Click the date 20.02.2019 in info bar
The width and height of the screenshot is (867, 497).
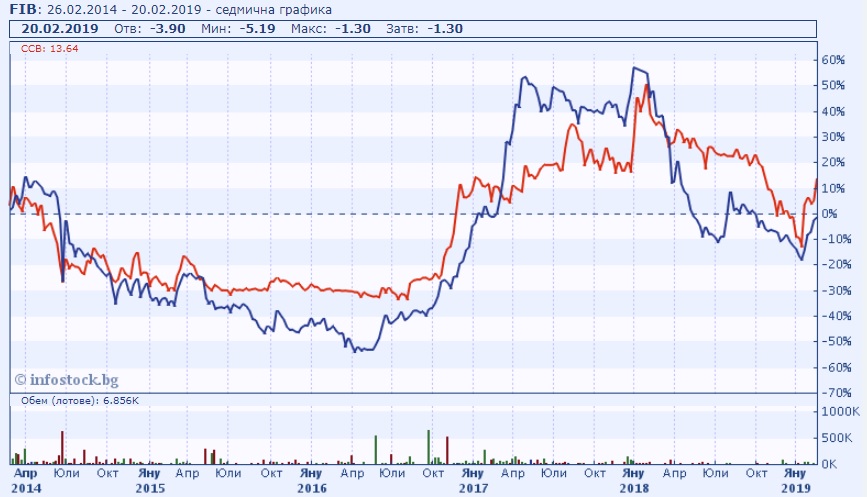[x=60, y=29]
